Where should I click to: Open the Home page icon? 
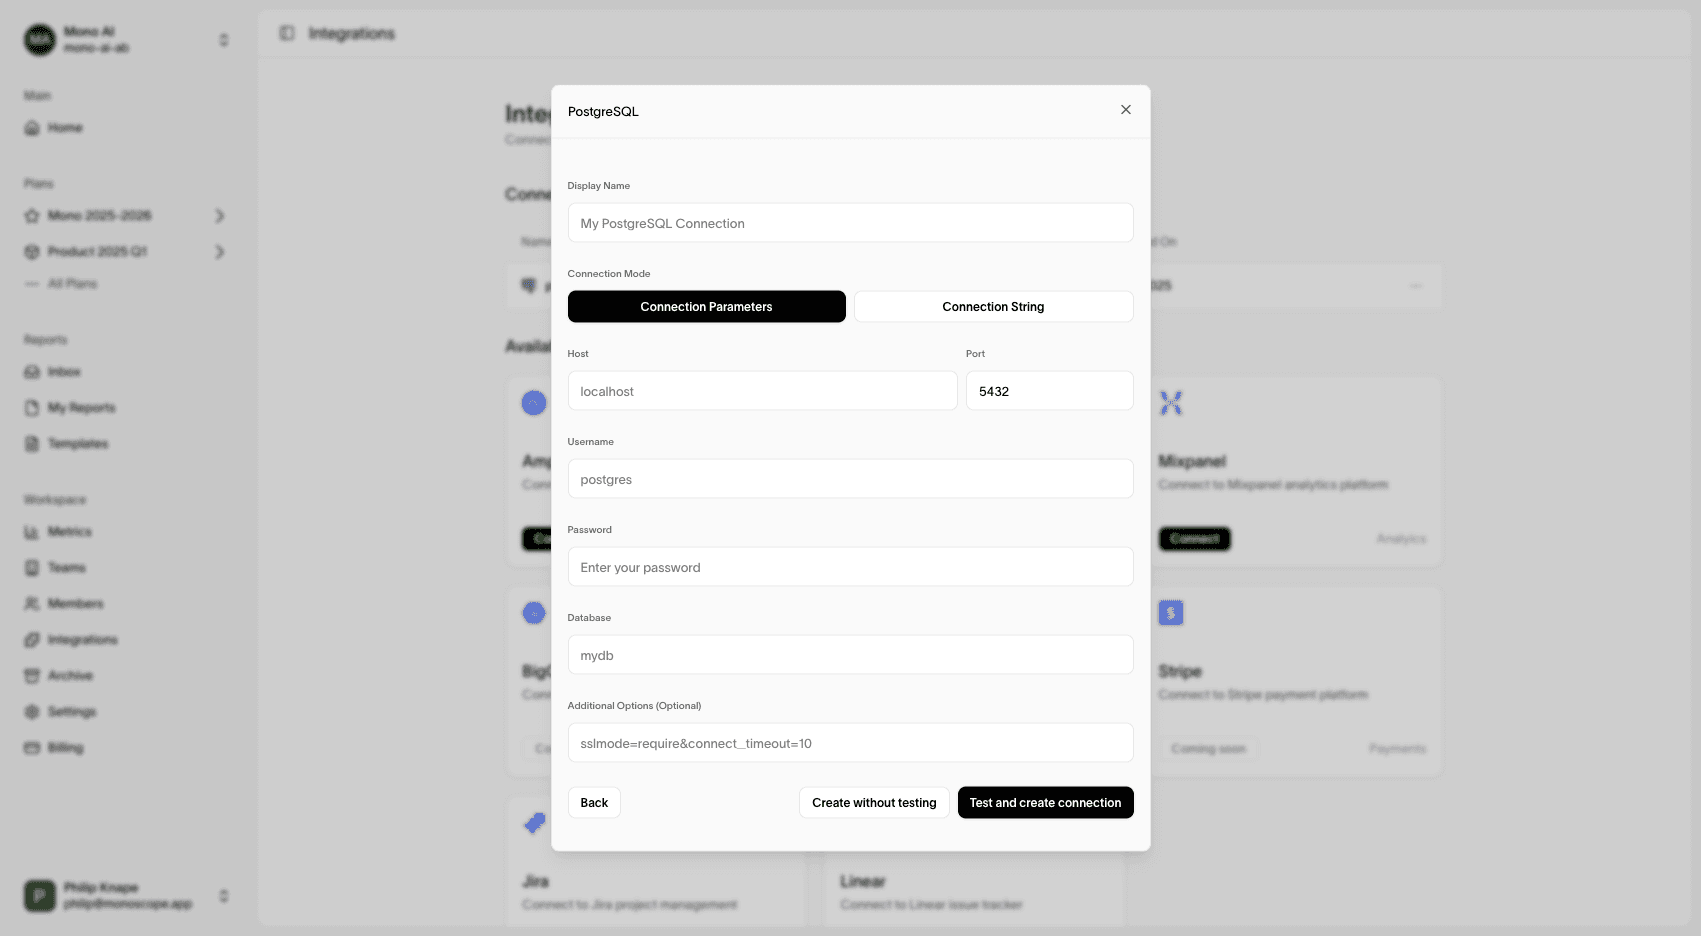pyautogui.click(x=32, y=128)
